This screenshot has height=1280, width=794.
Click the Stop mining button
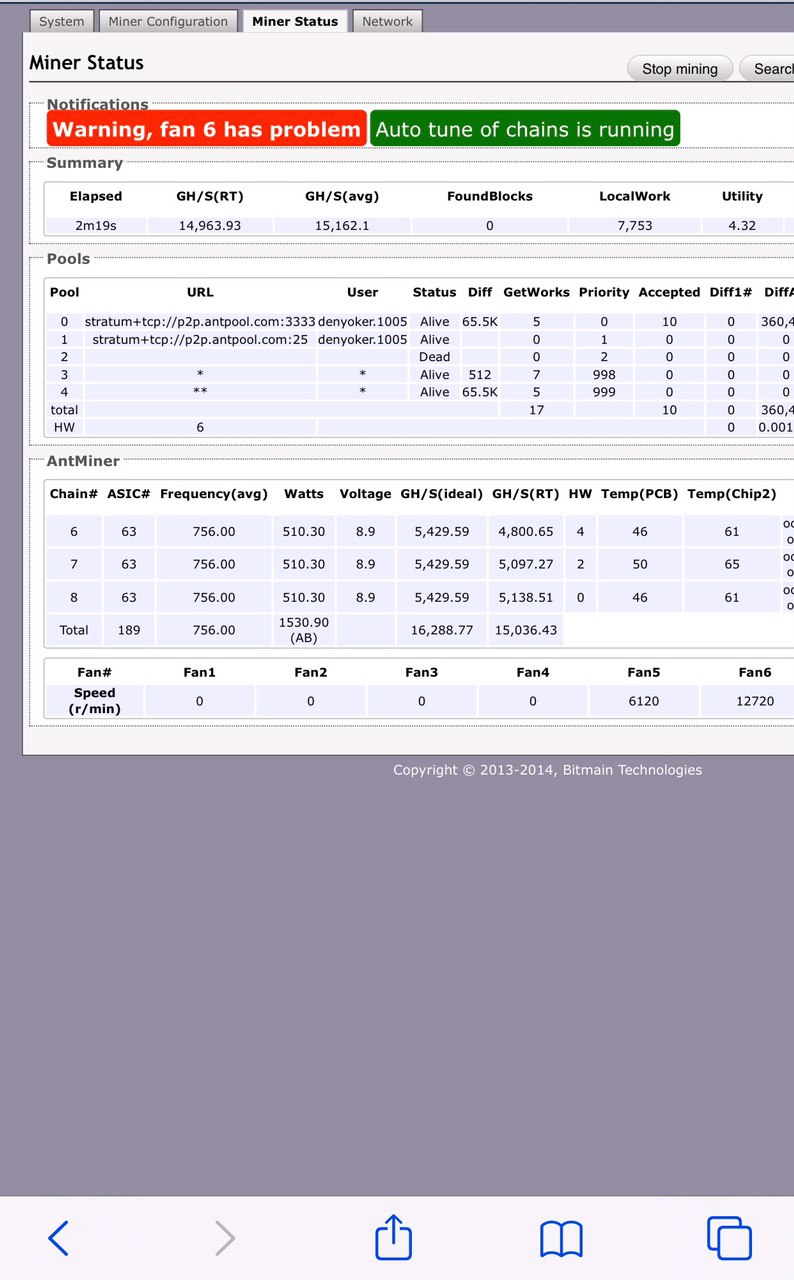point(680,69)
